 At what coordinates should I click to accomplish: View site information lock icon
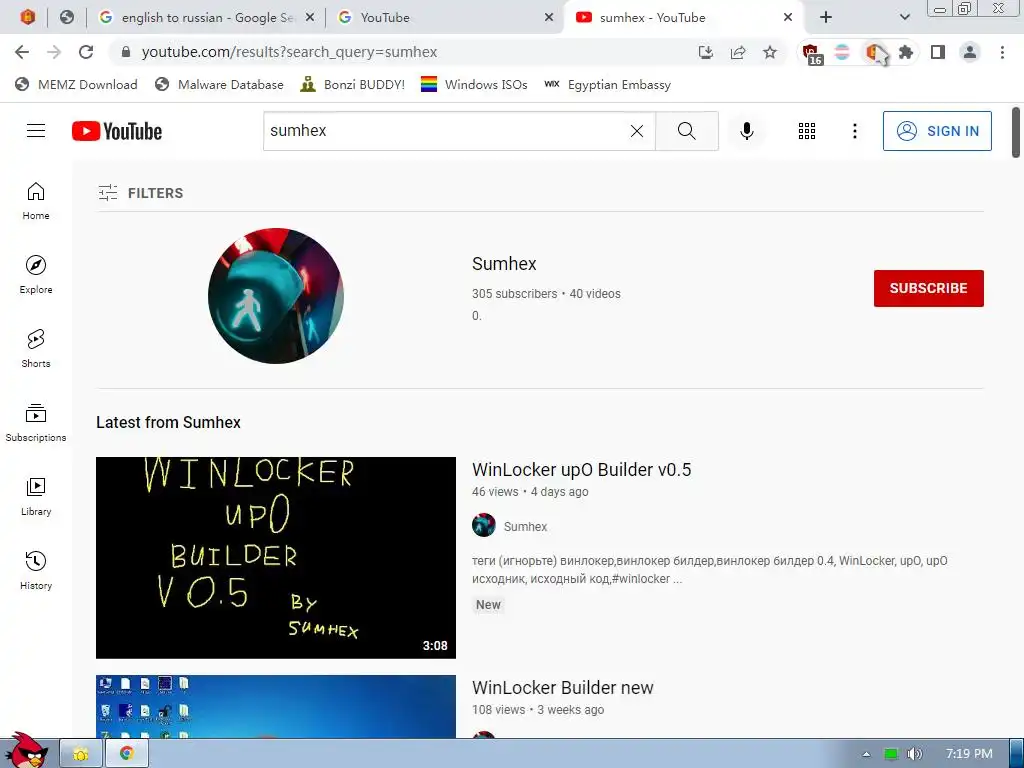pos(126,52)
